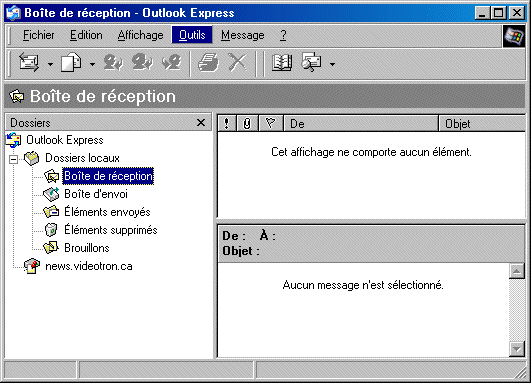
Task: Click preview pane scrollbar down arrow
Action: 517,349
